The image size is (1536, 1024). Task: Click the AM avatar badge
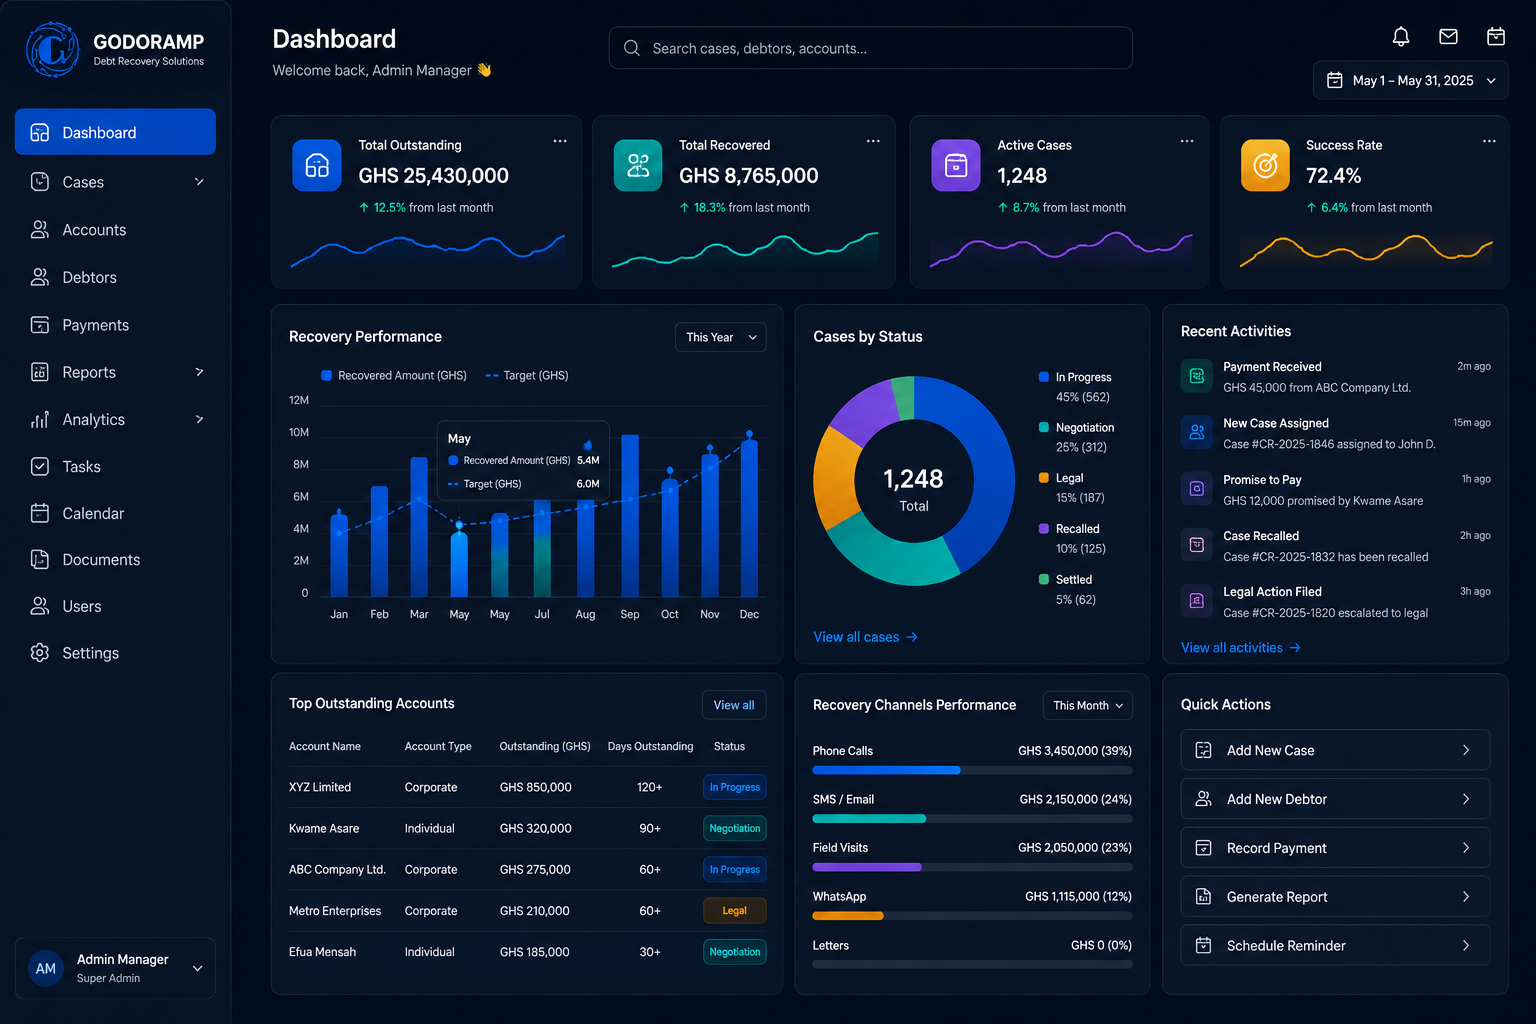click(46, 968)
